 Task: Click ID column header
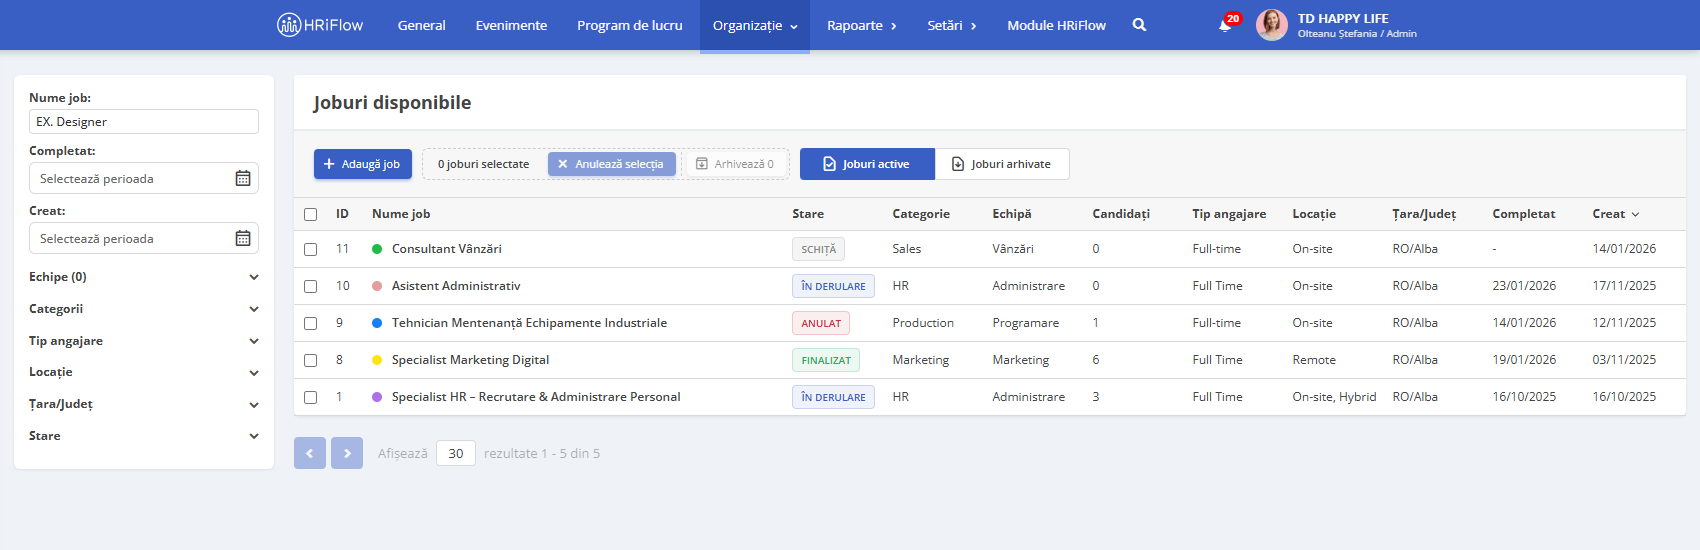(342, 214)
